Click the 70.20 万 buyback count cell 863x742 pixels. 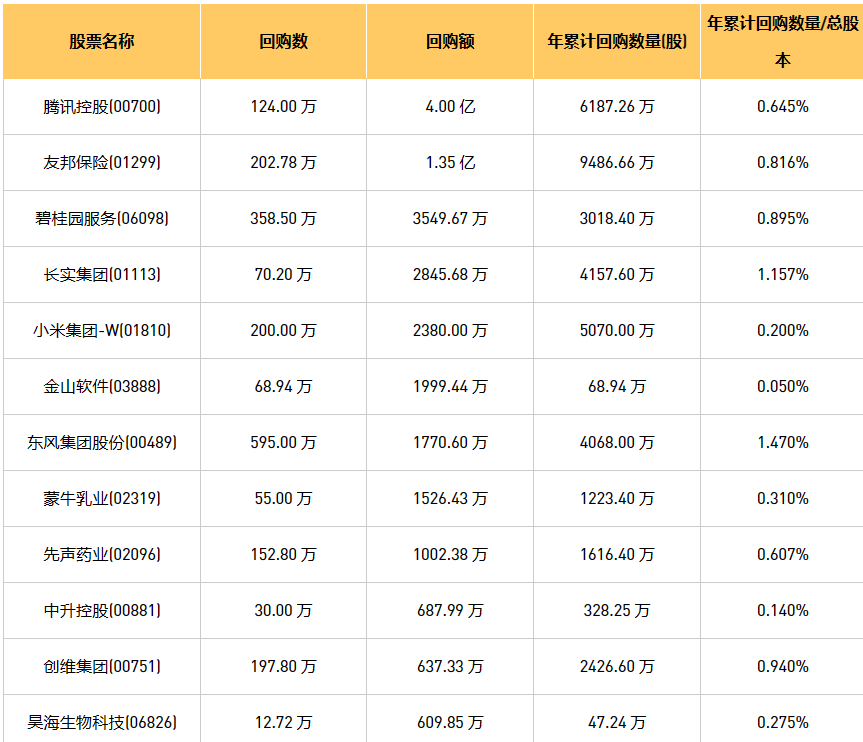coord(283,275)
